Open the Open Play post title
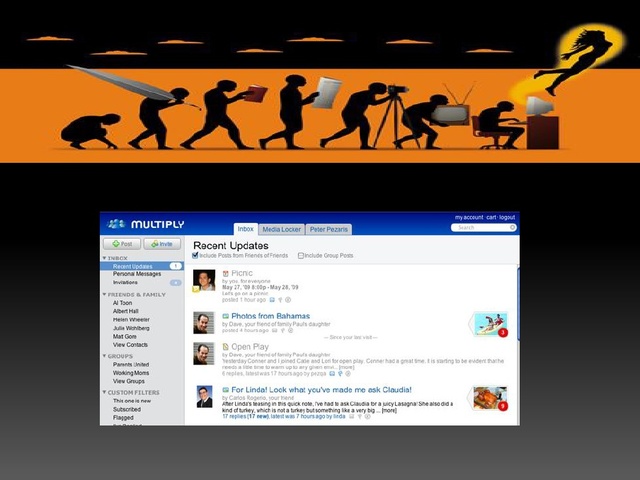 click(250, 347)
